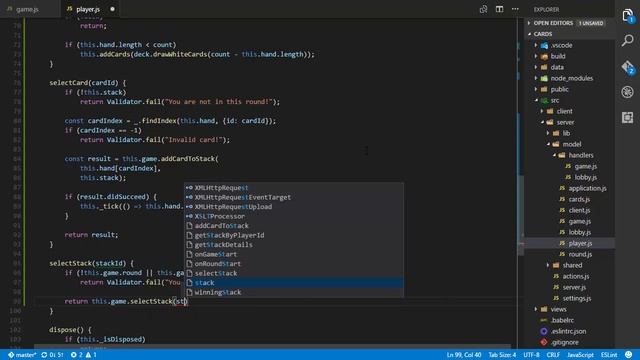Screen dimensions: 640x360
Task: Open the .eslintrc.json file
Action: point(568,331)
